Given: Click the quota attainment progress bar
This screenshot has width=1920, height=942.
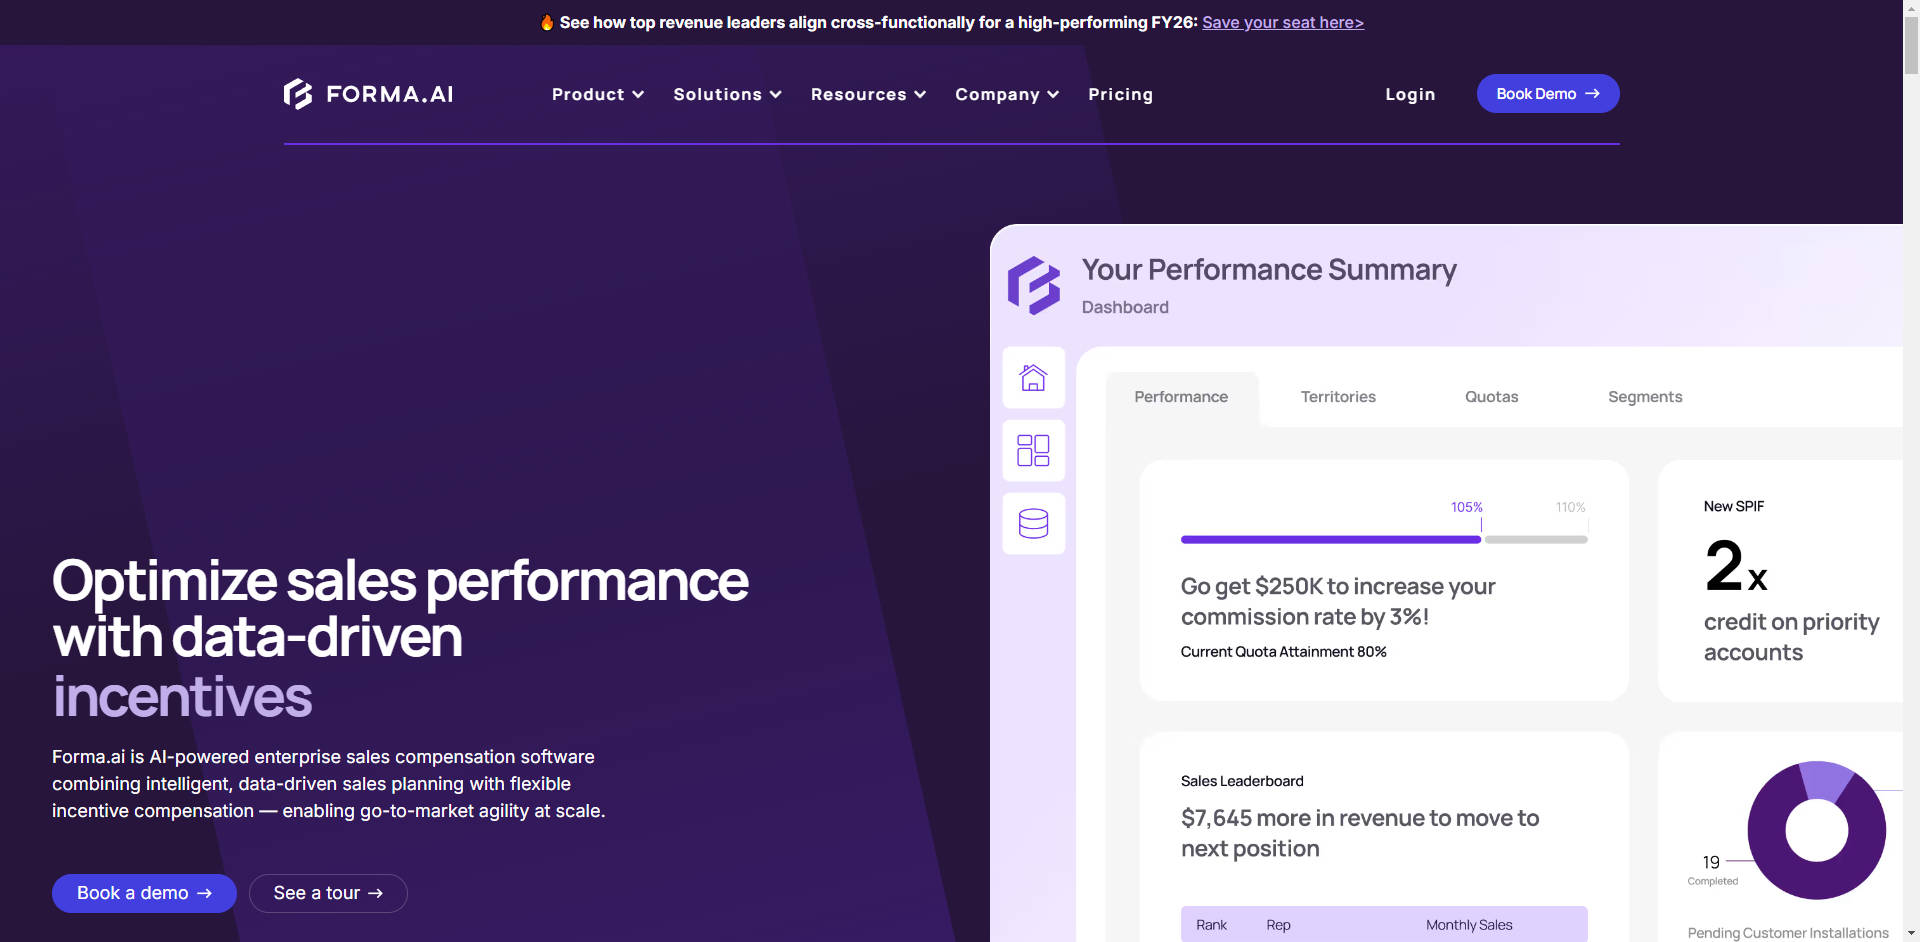Looking at the screenshot, I should (x=1383, y=539).
